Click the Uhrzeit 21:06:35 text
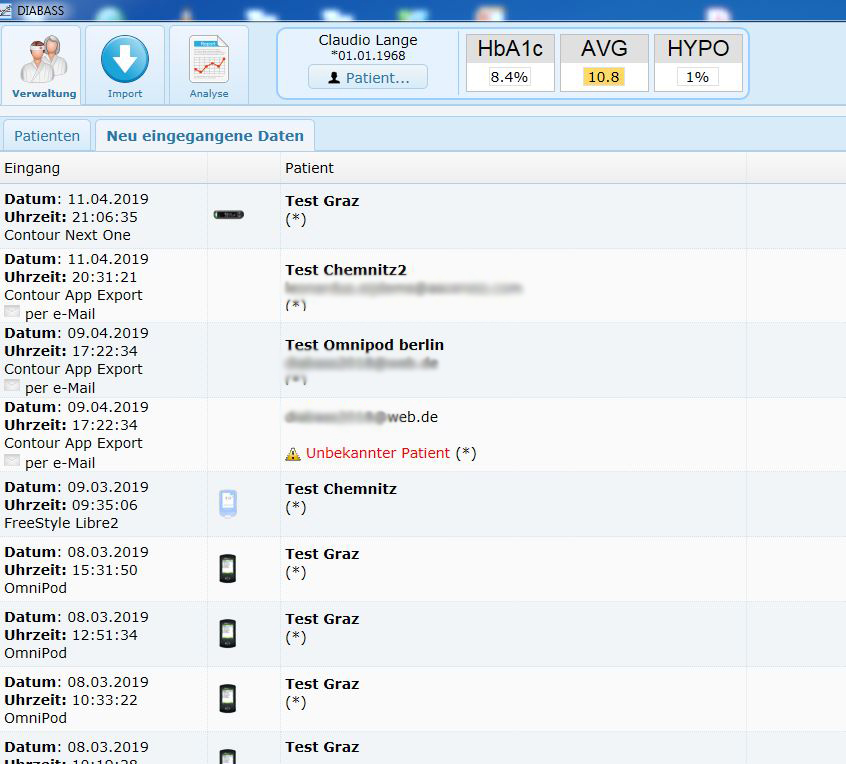Screen dimensions: 846x764 coord(71,217)
